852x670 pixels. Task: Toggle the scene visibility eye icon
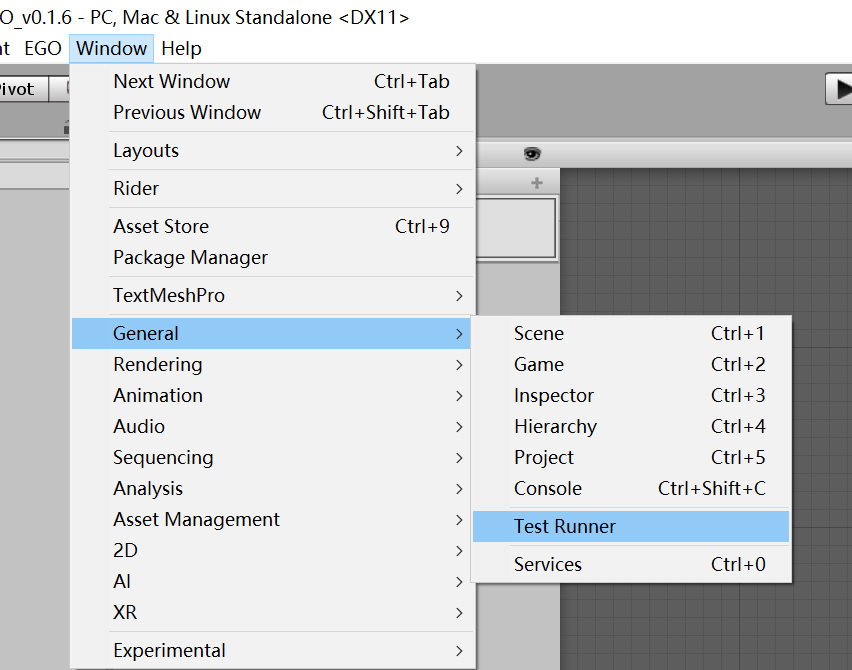pyautogui.click(x=532, y=154)
